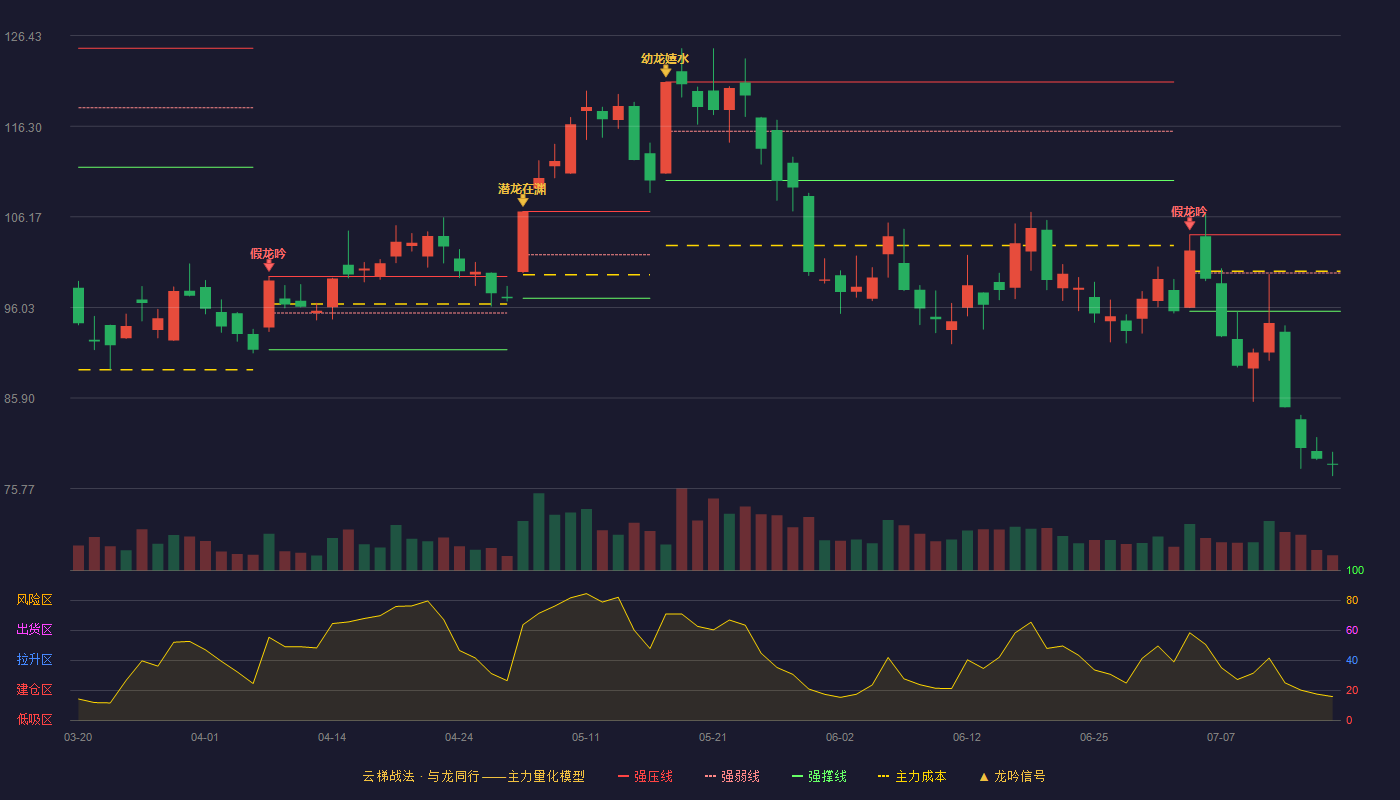Click the 低吸区 zone label
Screen dimensions: 1400x800
(x=34, y=719)
